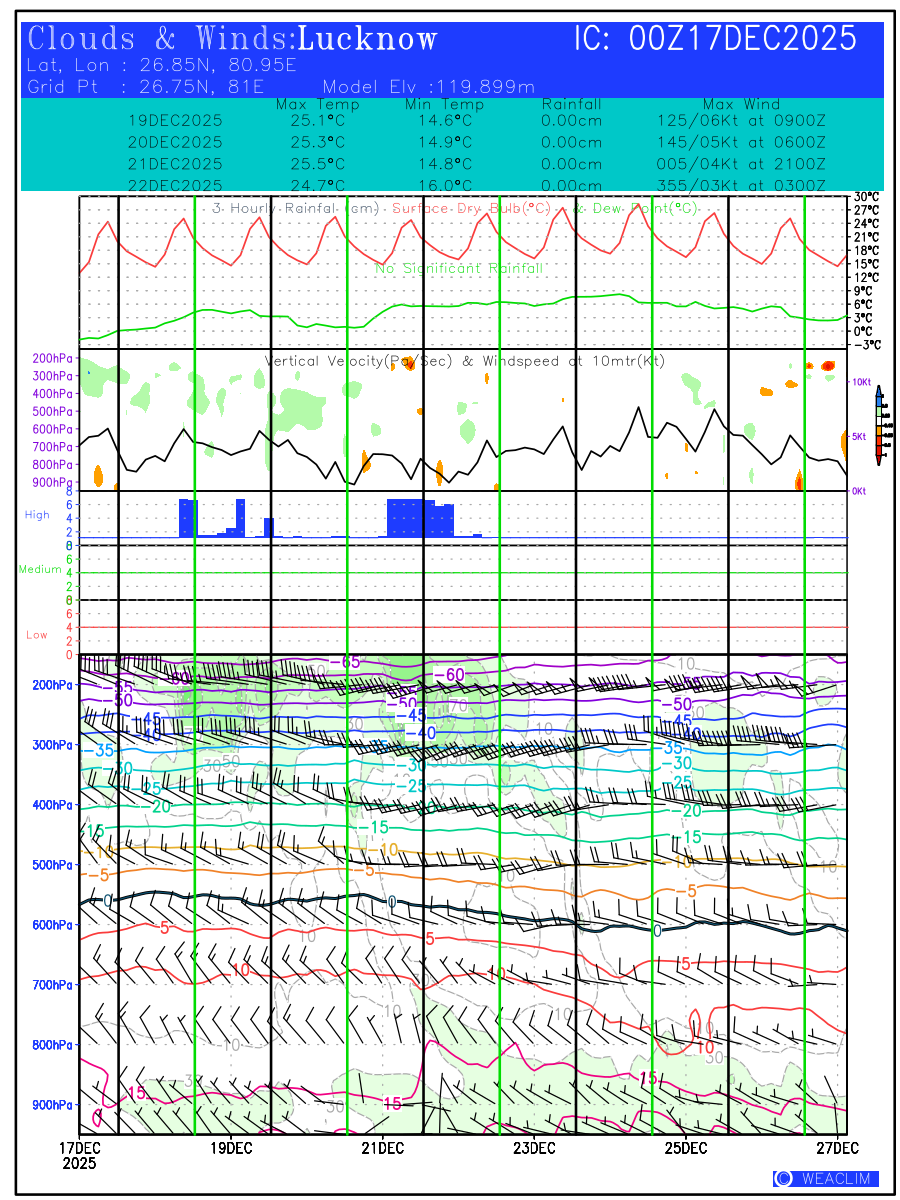The width and height of the screenshot is (900, 1200).
Task: Click the Rainfall column header
Action: click(x=571, y=104)
